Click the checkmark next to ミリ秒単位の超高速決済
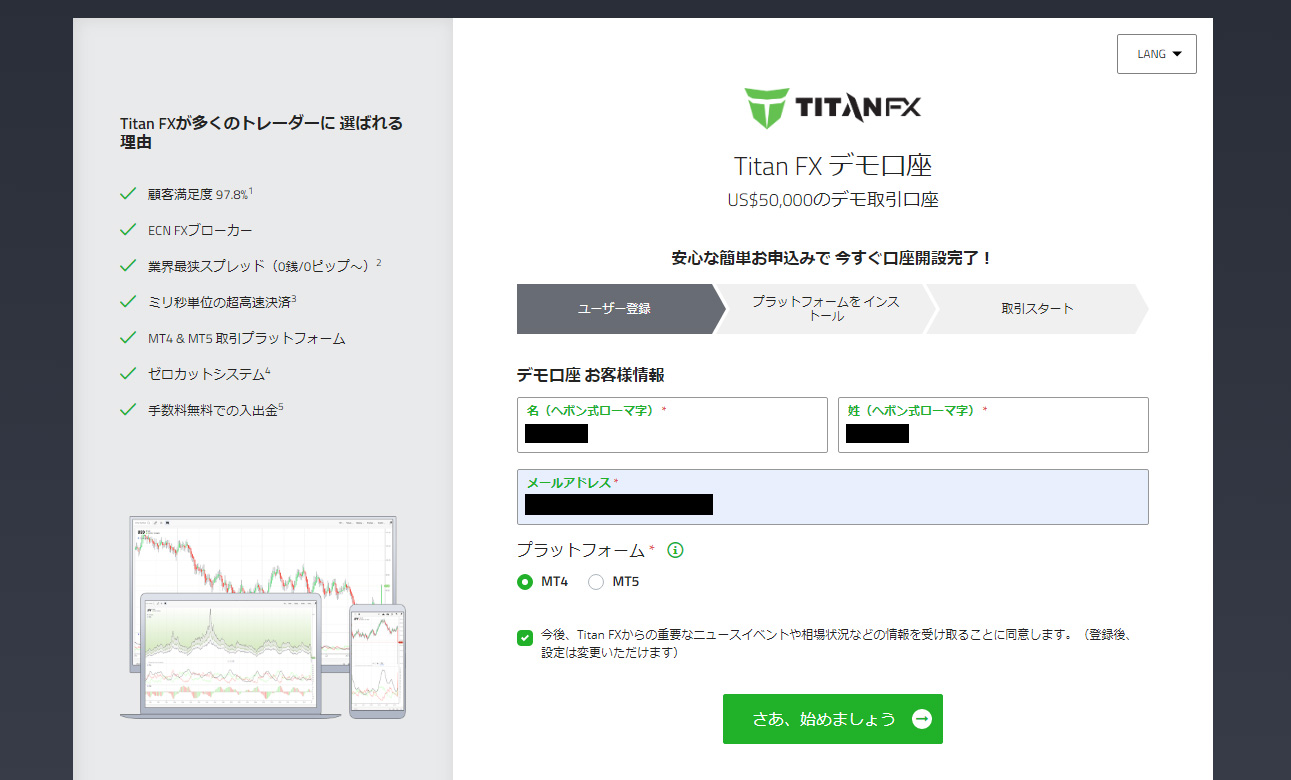 point(127,301)
